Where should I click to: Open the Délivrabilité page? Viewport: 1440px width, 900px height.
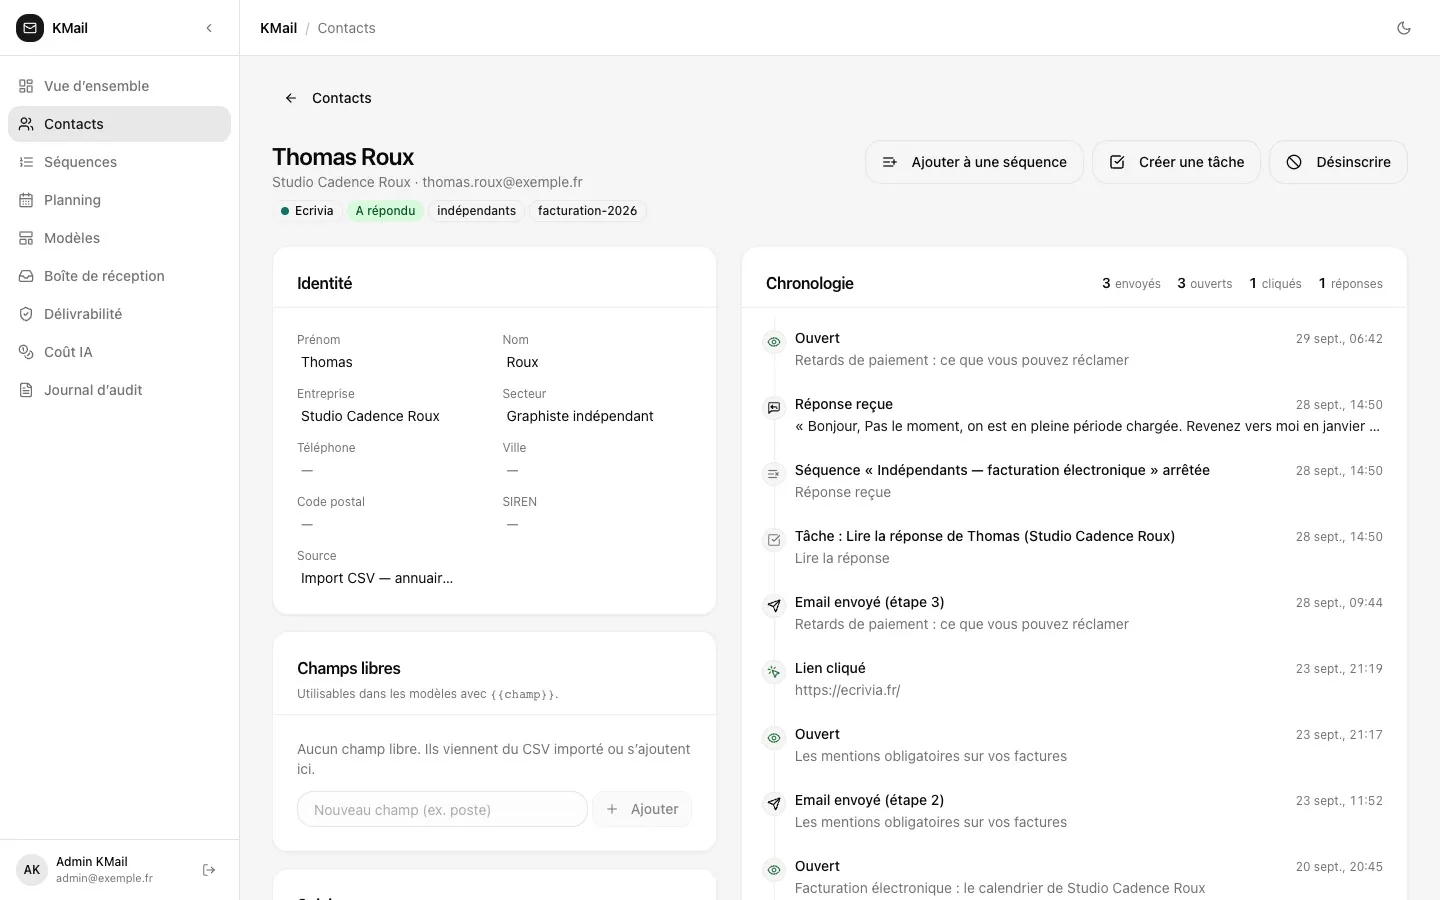(x=119, y=314)
